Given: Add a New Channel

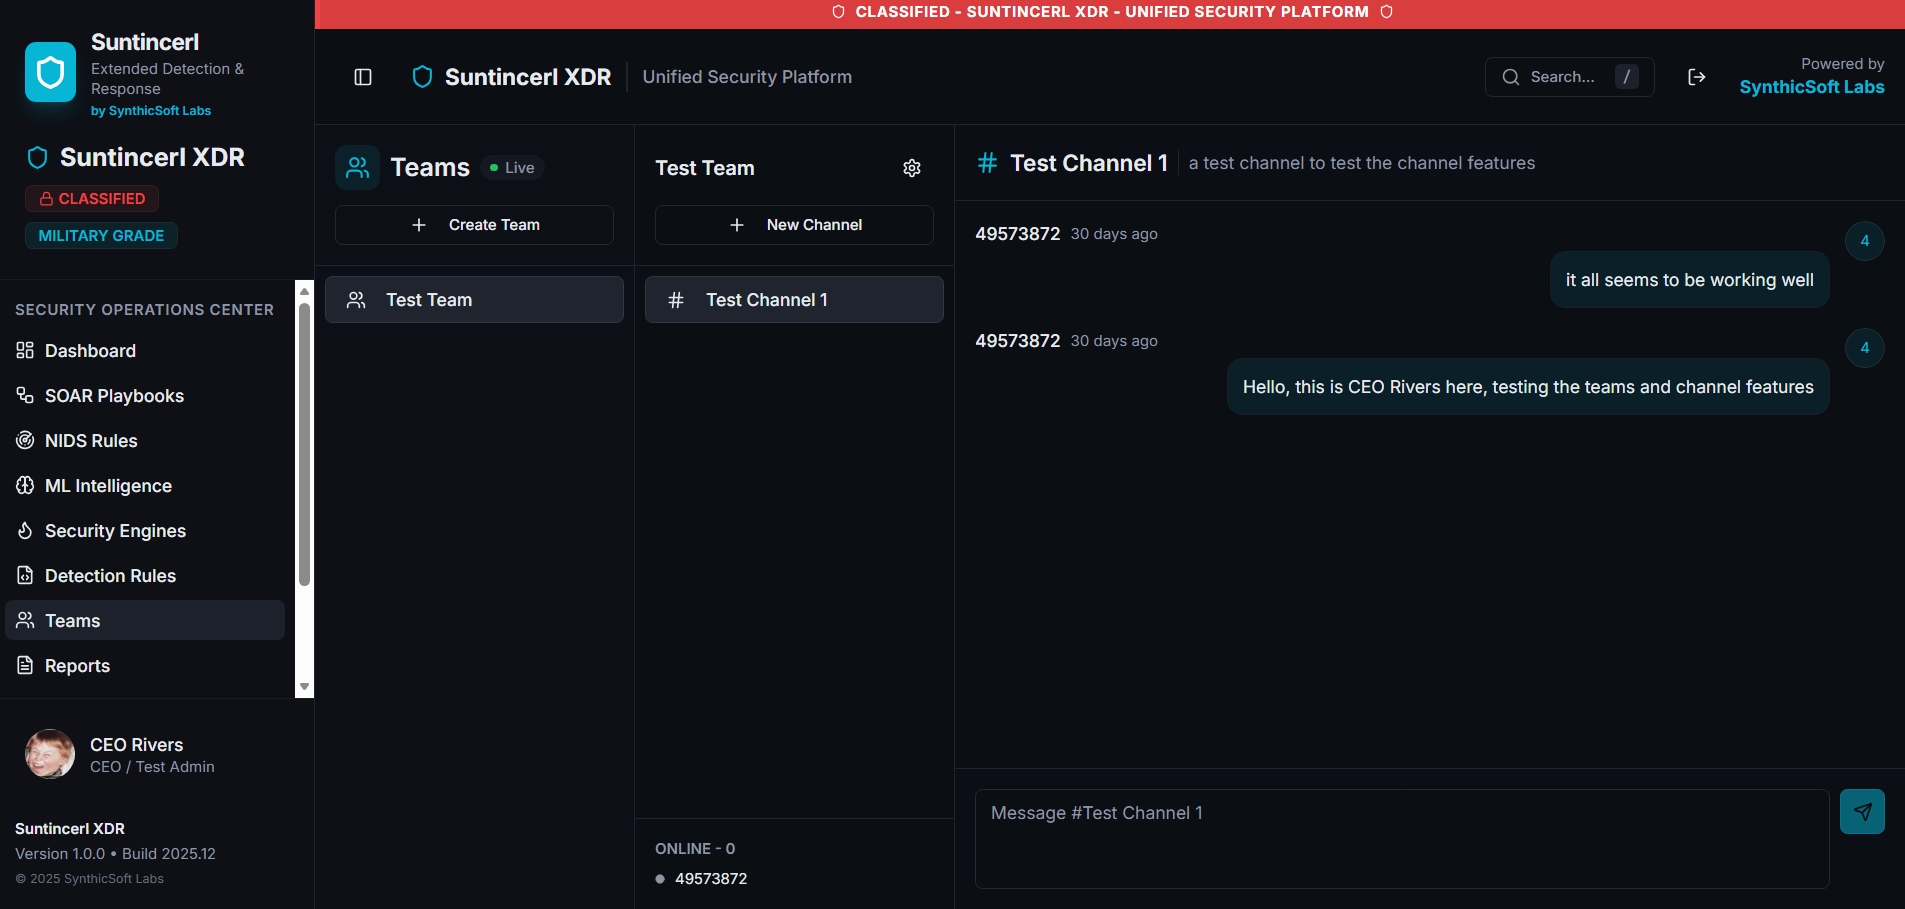Looking at the screenshot, I should click(x=794, y=225).
